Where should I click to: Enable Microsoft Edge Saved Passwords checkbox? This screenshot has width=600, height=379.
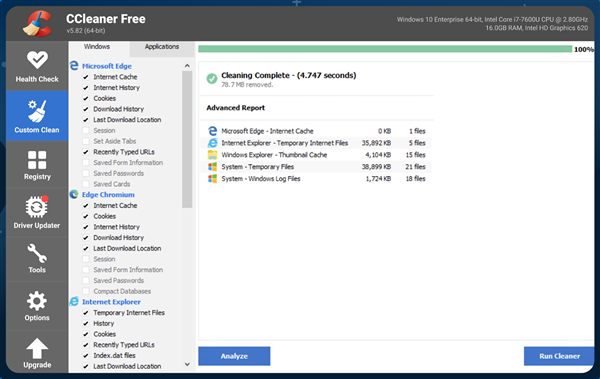(86, 173)
